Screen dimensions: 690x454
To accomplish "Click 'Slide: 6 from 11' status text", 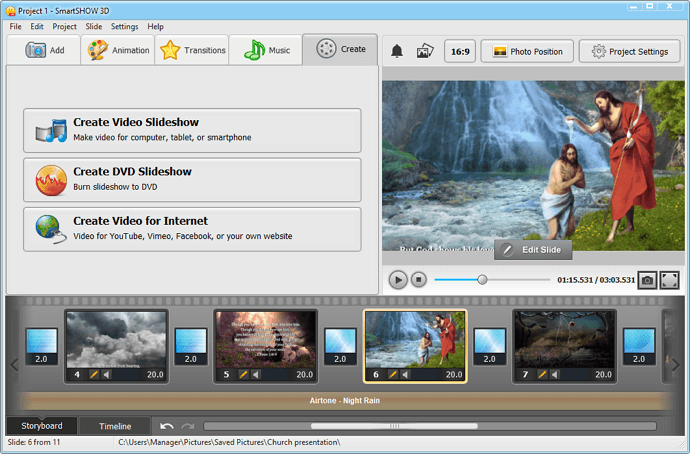I will [34, 442].
